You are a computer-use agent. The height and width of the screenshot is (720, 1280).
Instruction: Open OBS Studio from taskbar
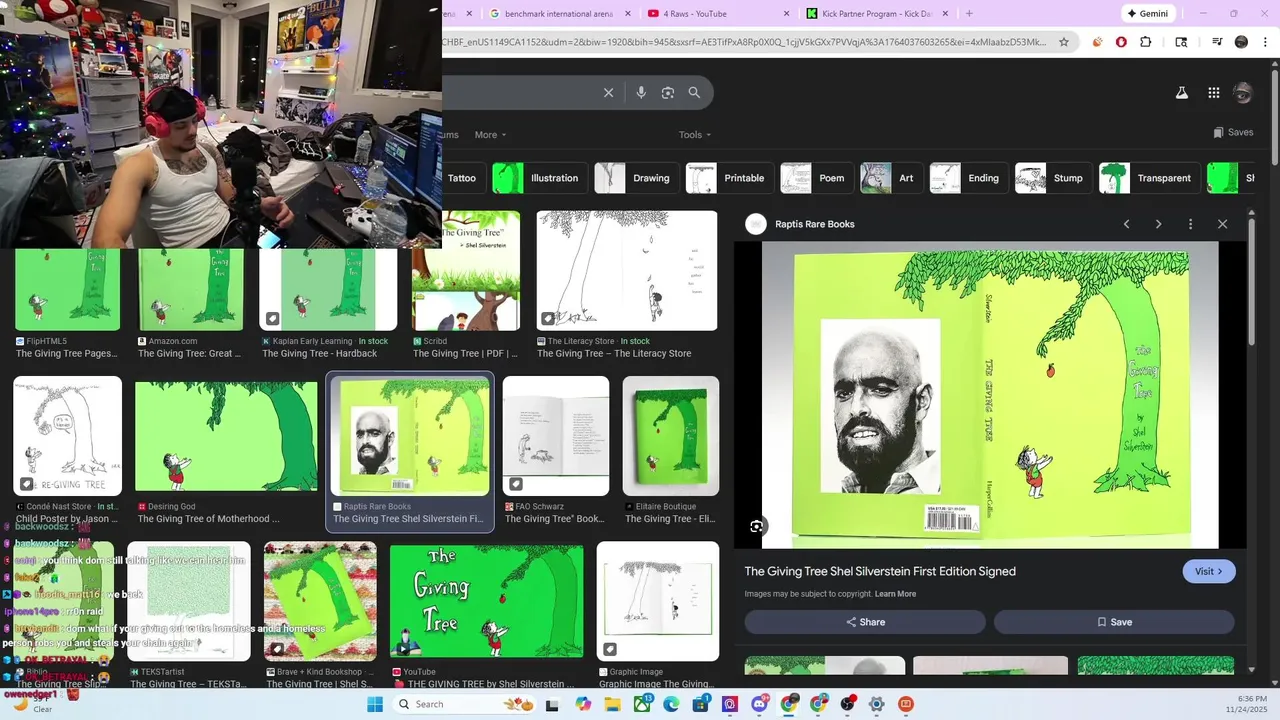point(847,704)
